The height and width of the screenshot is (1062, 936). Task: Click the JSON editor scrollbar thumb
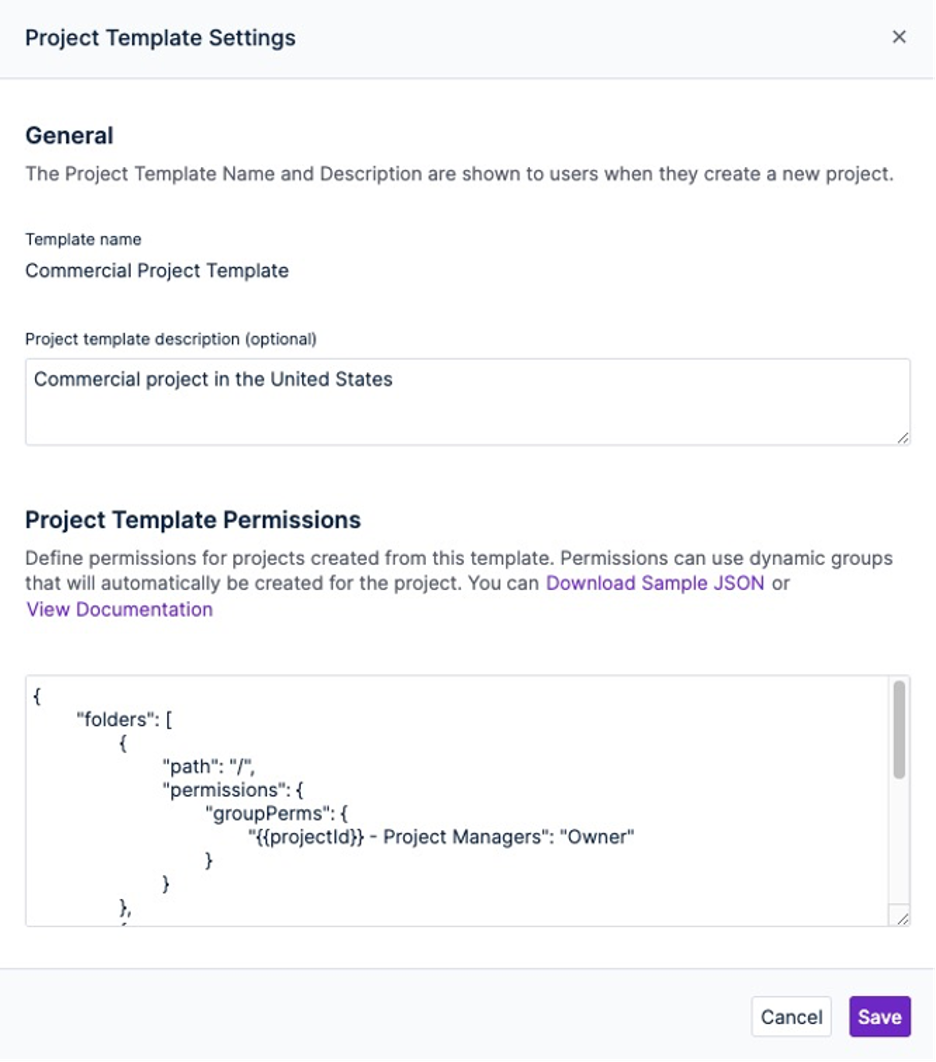pyautogui.click(x=899, y=729)
